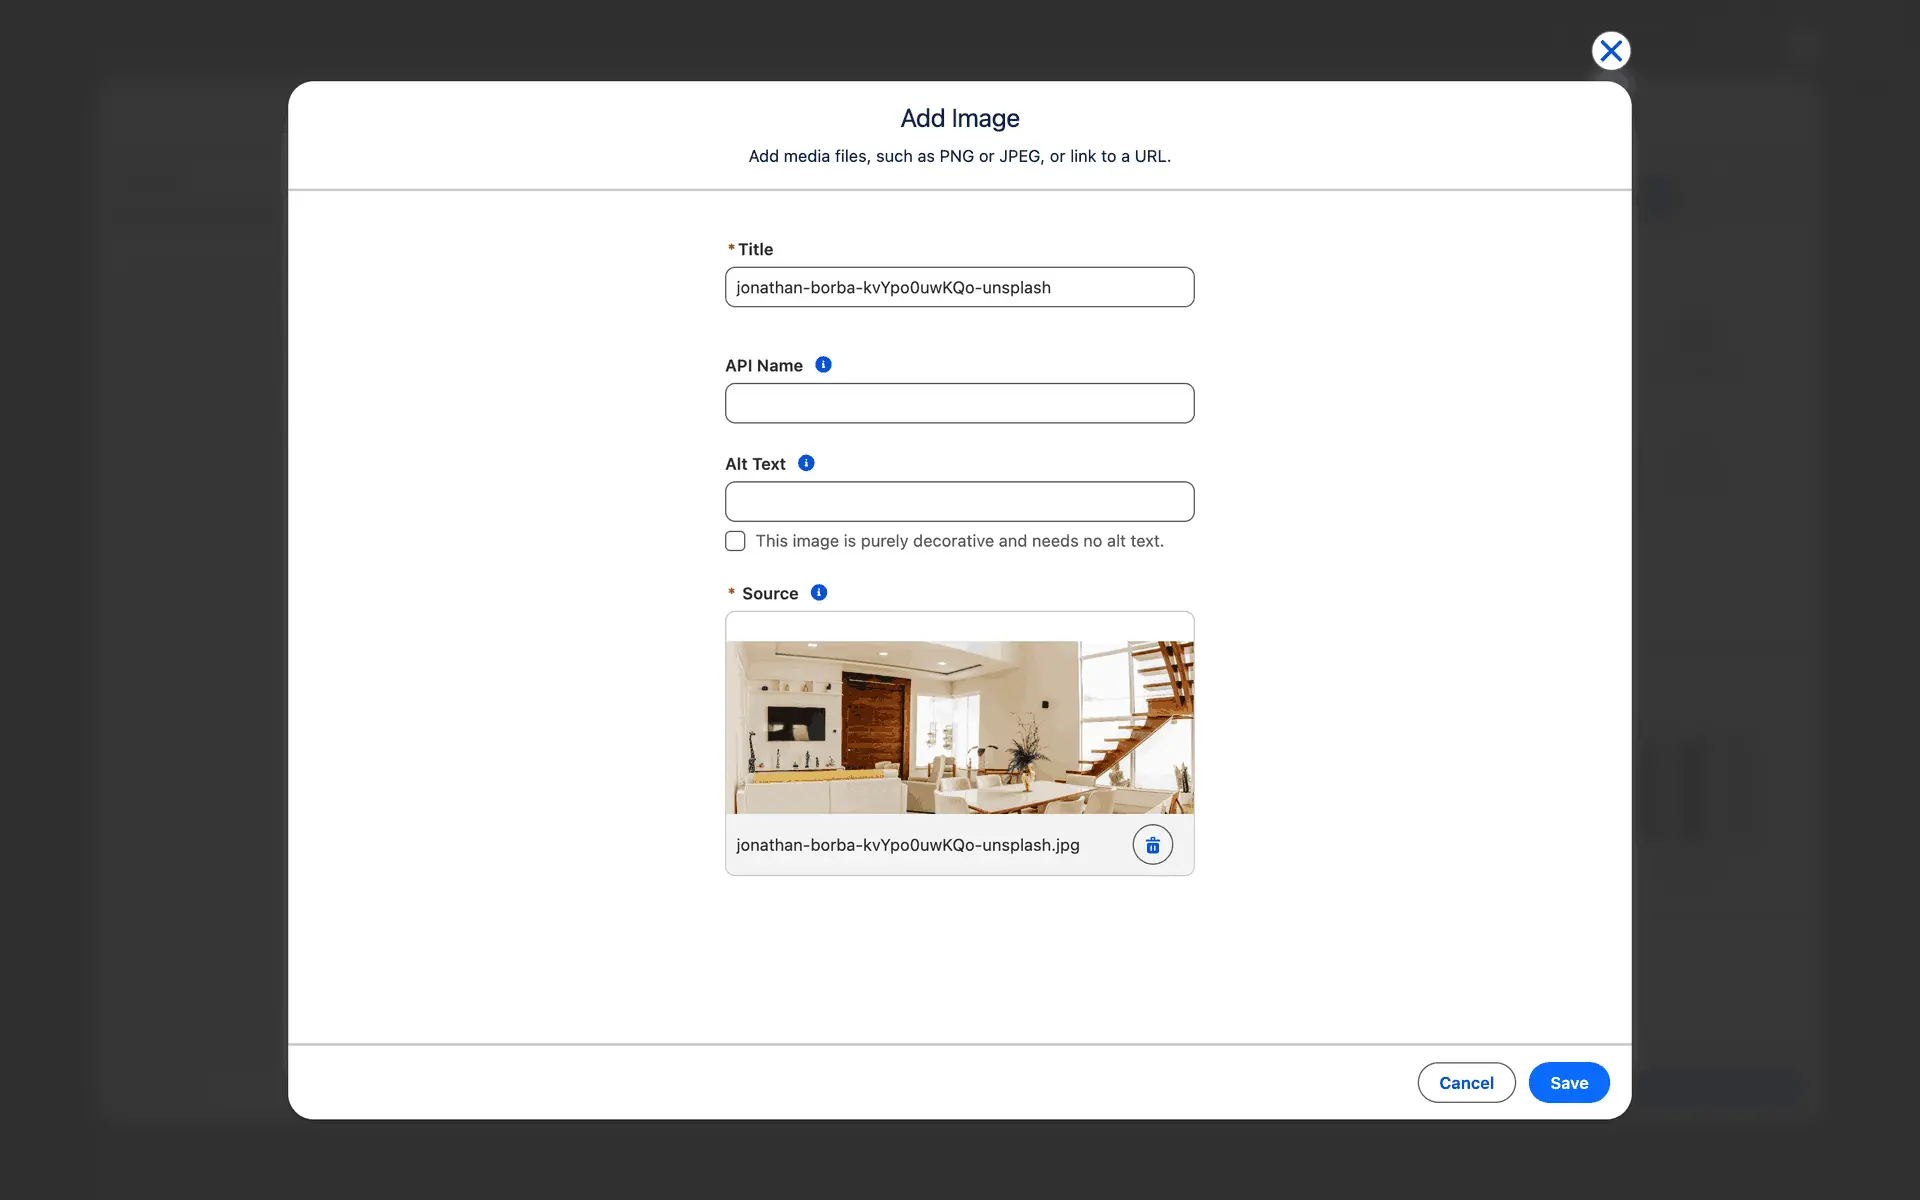Delete the uploaded image with trash icon
Image resolution: width=1920 pixels, height=1200 pixels.
[x=1152, y=845]
